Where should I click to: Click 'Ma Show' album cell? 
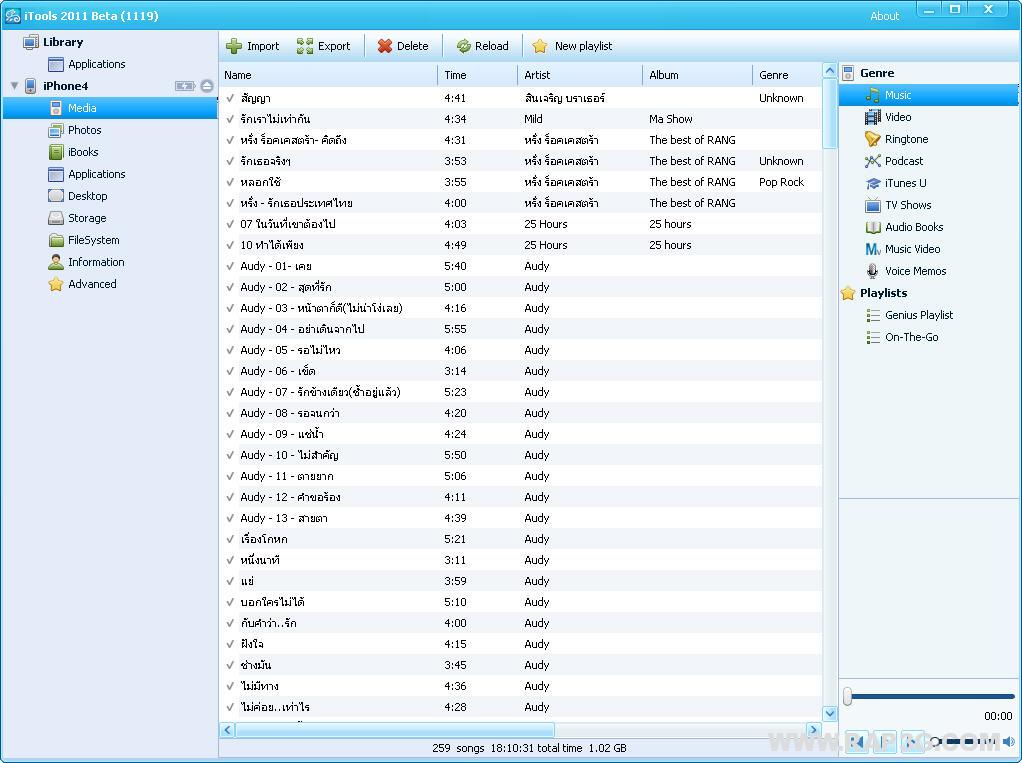671,119
